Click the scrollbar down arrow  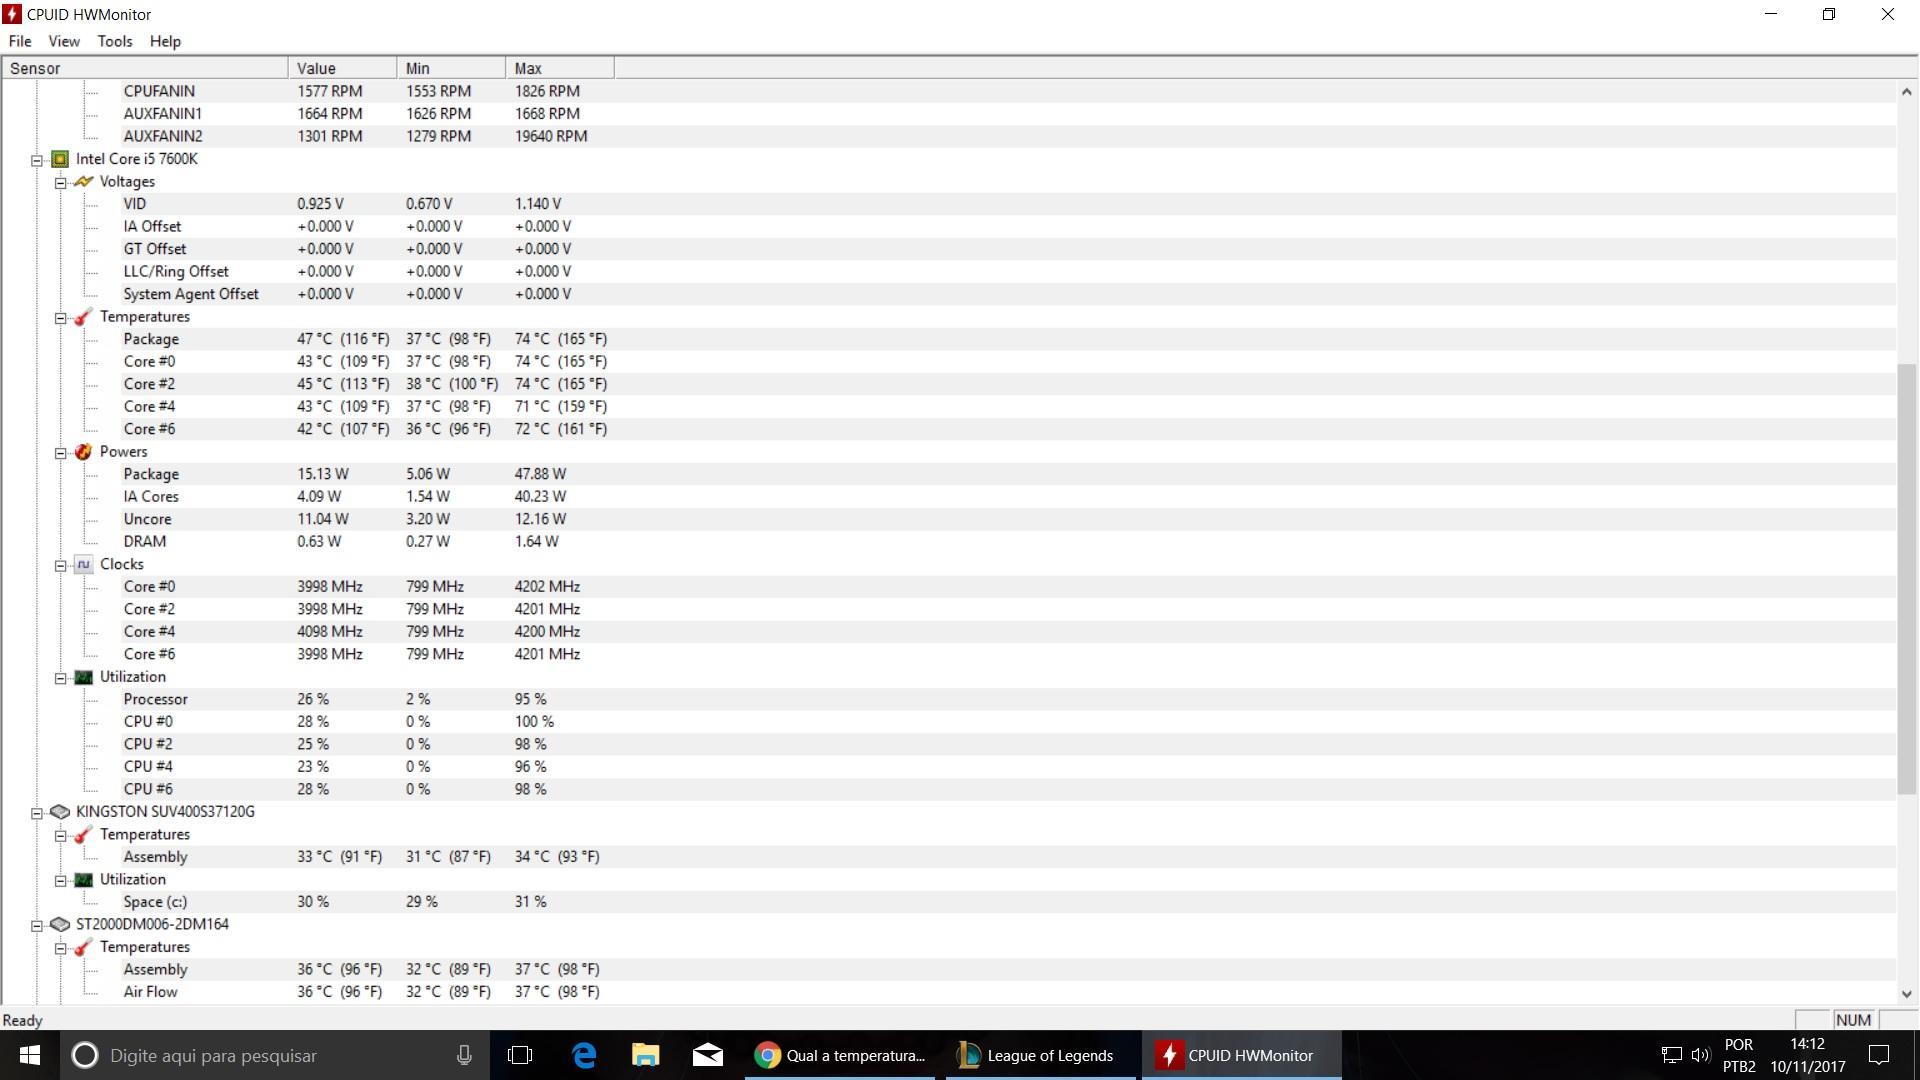click(x=1906, y=994)
